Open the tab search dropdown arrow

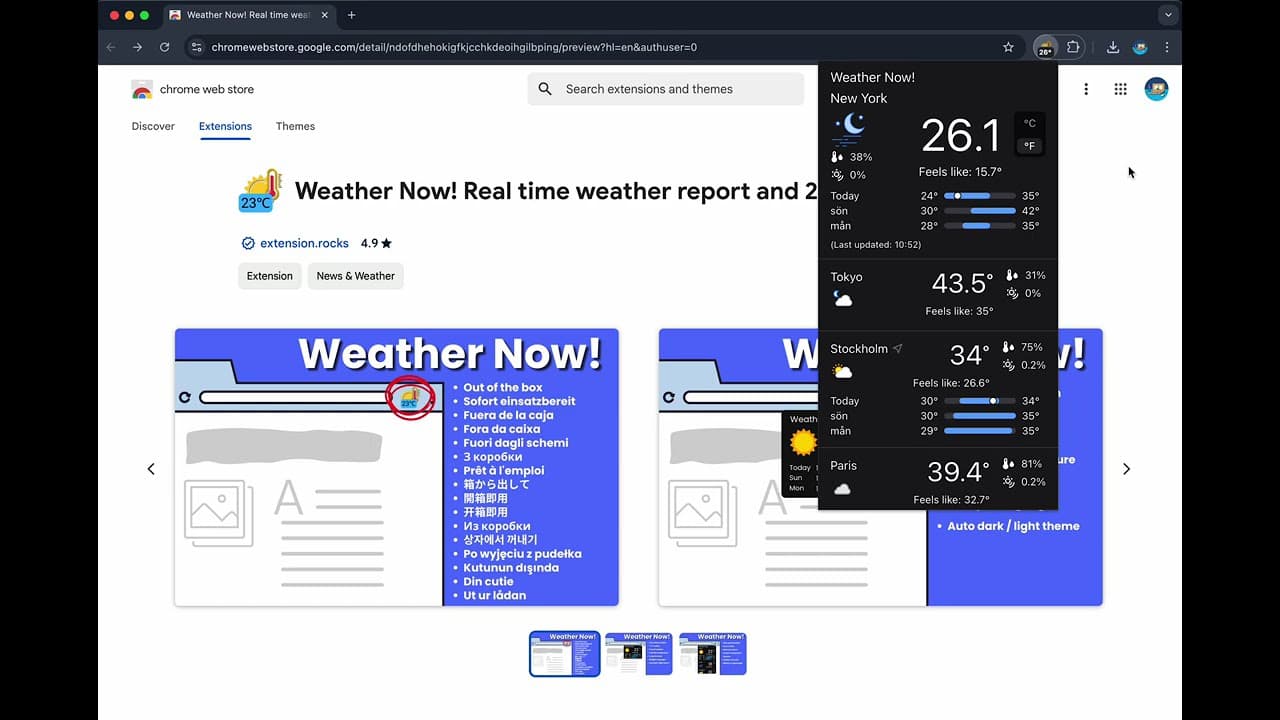pos(1168,15)
